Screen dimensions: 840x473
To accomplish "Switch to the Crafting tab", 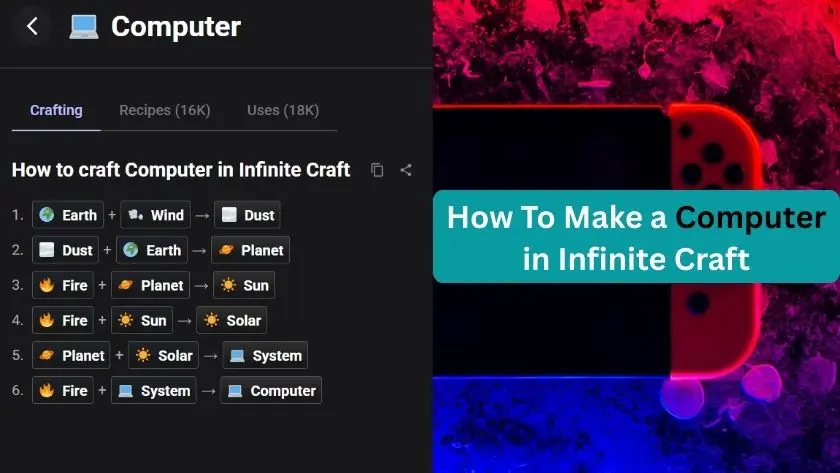I will (x=56, y=110).
